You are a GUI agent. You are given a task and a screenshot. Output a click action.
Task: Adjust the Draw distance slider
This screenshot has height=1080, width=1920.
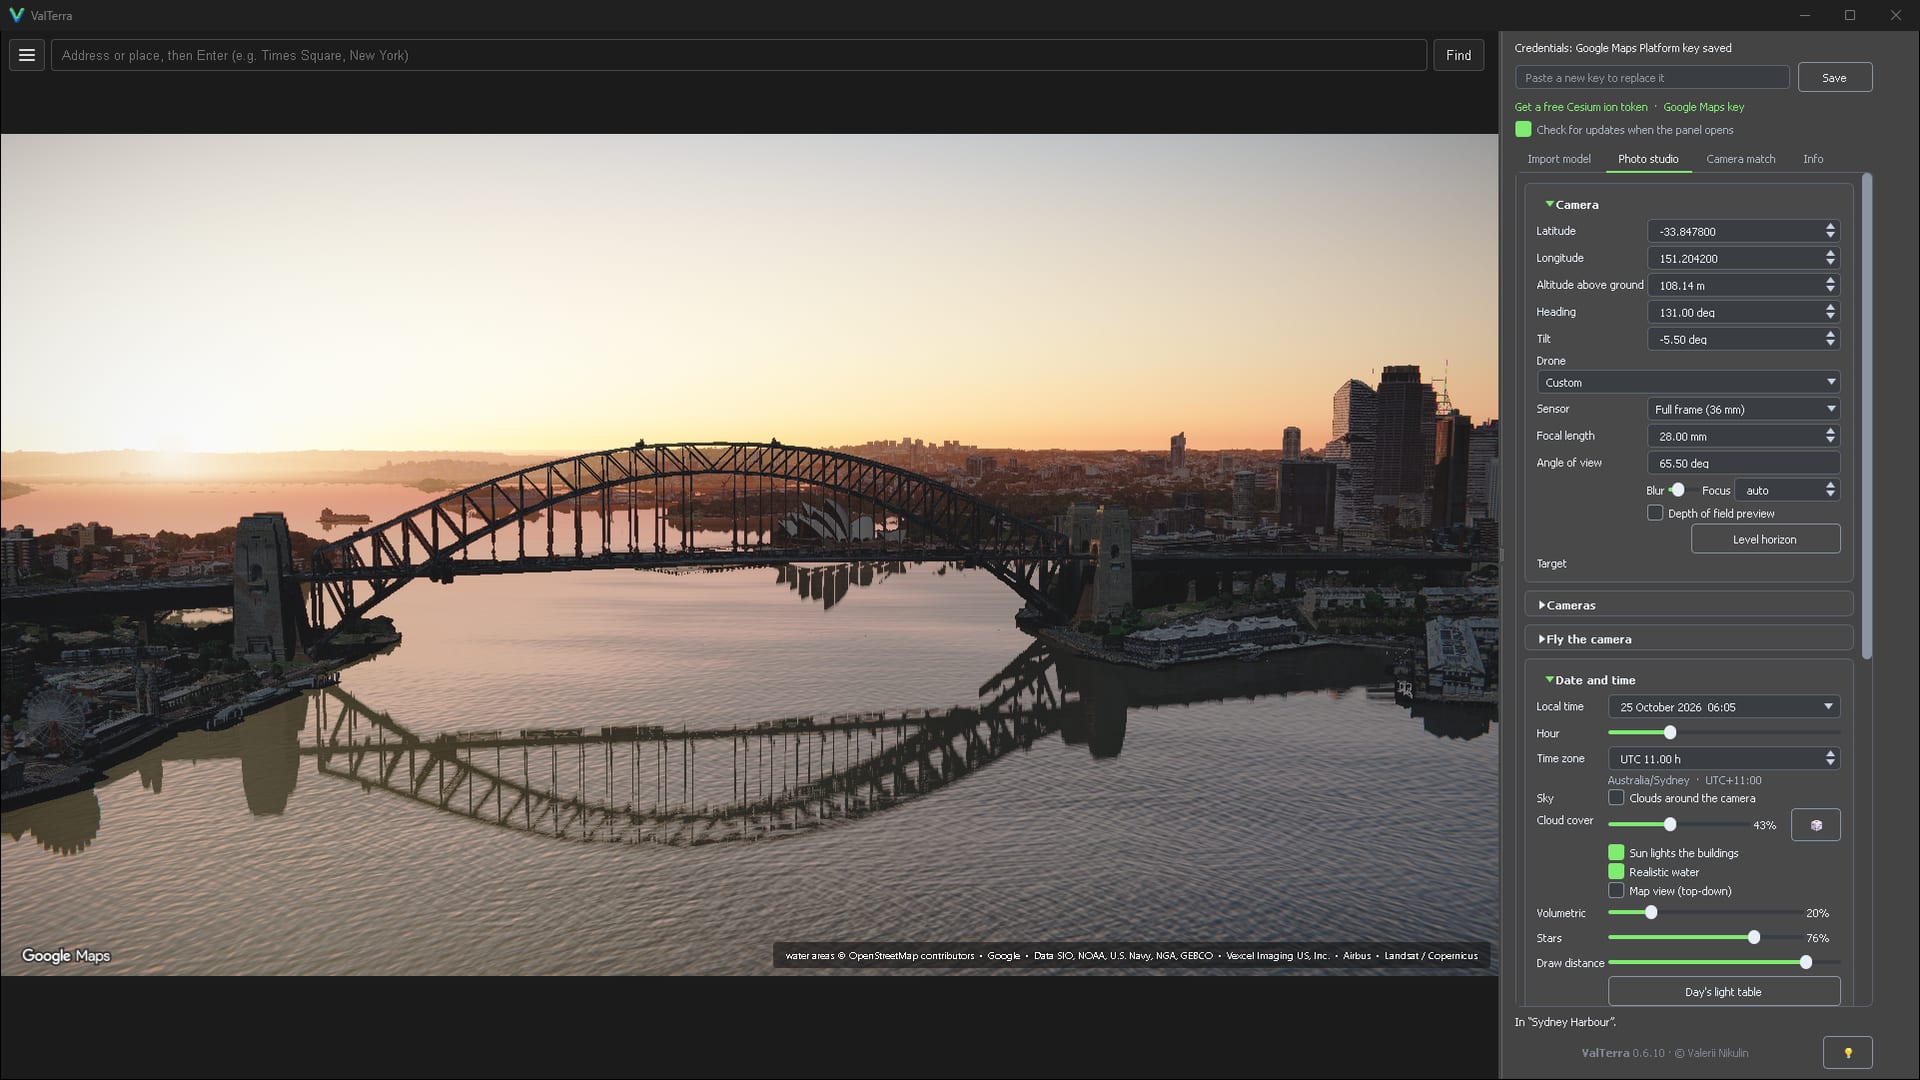pyautogui.click(x=1805, y=962)
